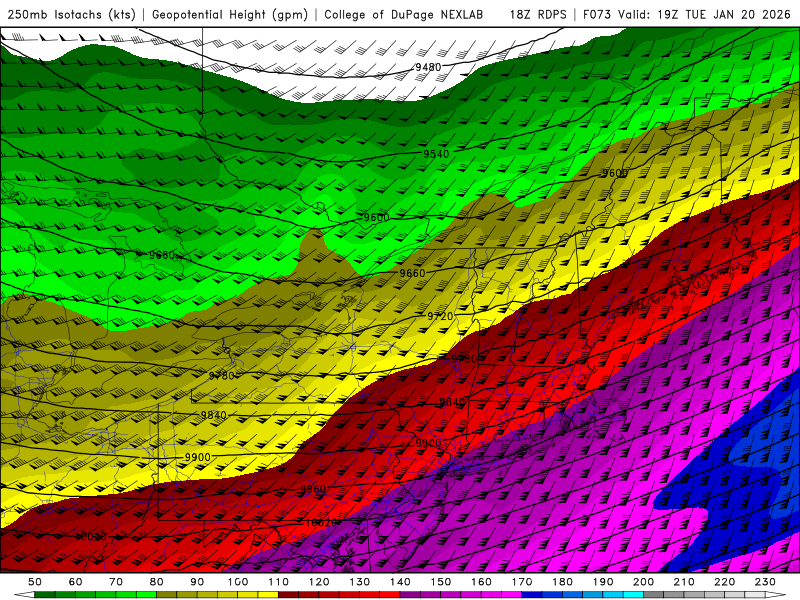The height and width of the screenshot is (600, 800).
Task: Click the "Geopotential Height (gpm)" header text
Action: point(230,15)
